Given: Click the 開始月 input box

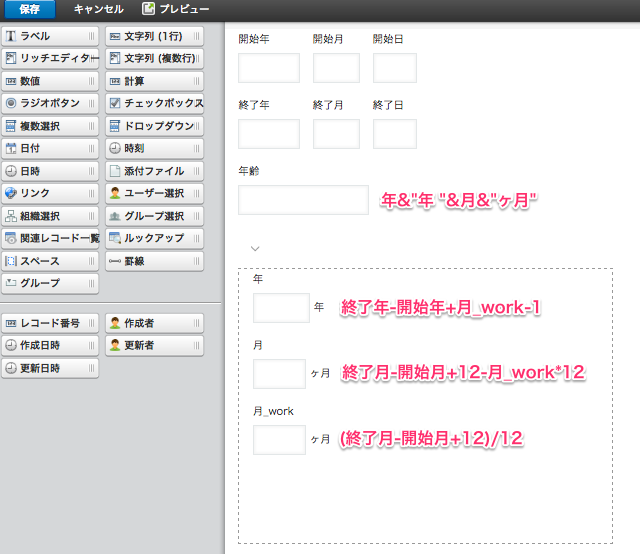Looking at the screenshot, I should (x=336, y=68).
